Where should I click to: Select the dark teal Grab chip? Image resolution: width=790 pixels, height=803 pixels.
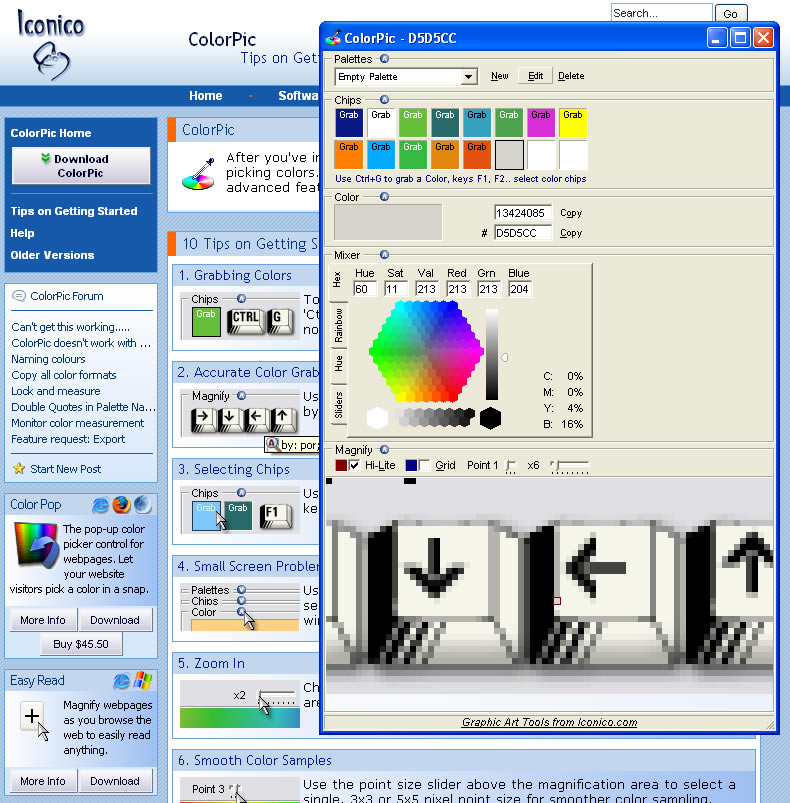445,122
